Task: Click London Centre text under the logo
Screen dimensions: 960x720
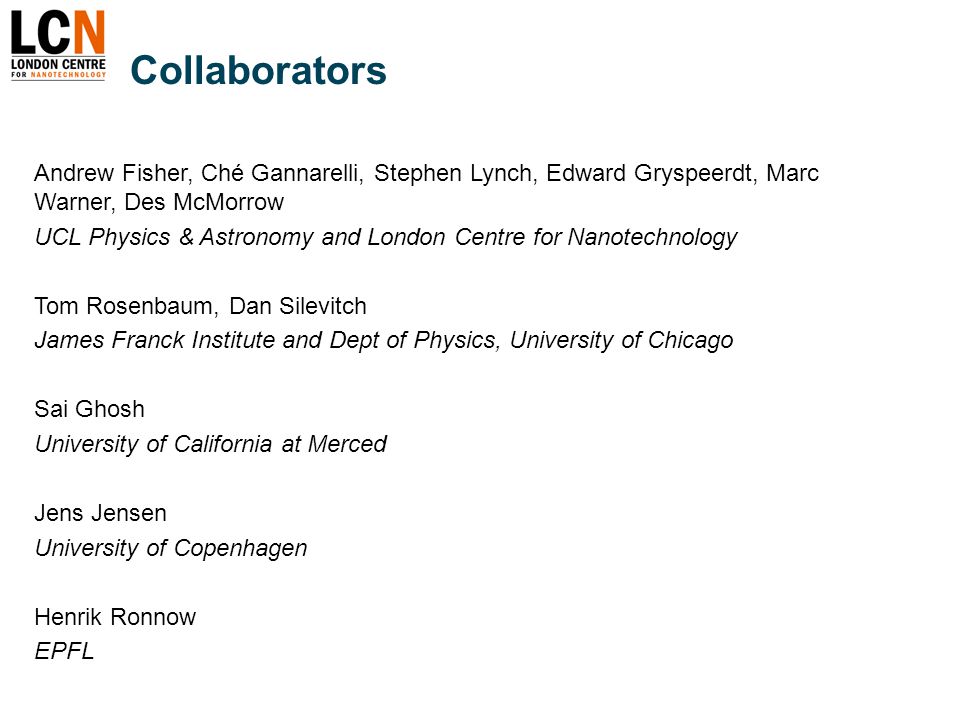Action: tap(58, 64)
